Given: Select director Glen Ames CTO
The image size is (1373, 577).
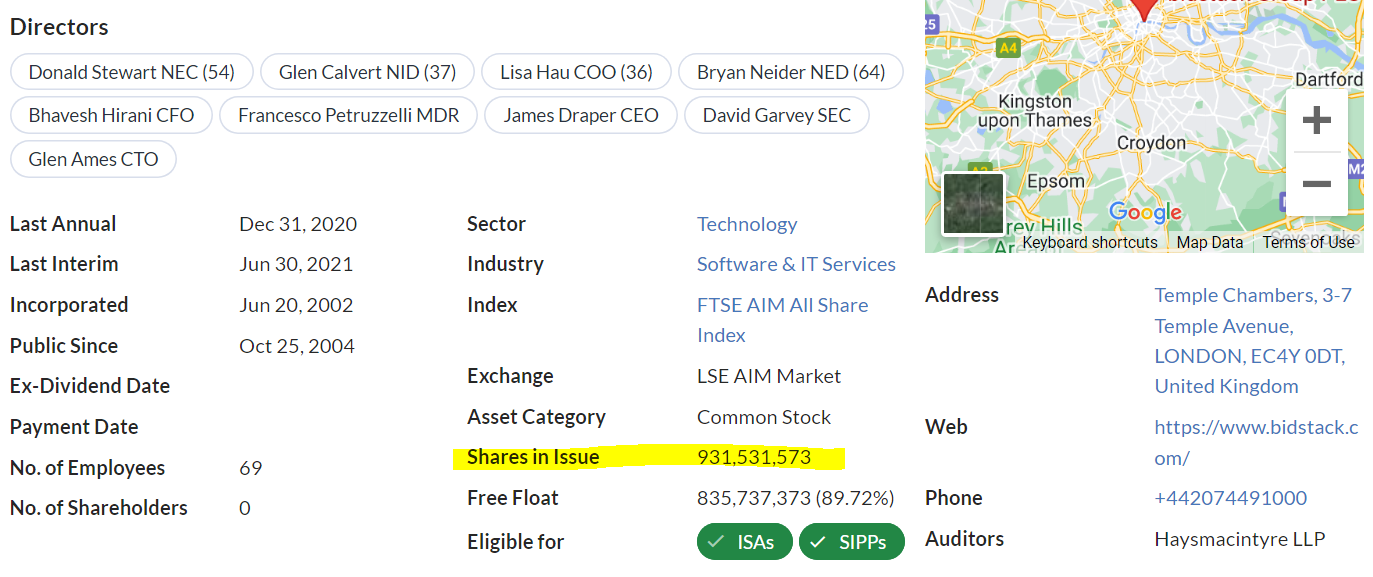Looking at the screenshot, I should point(93,159).
